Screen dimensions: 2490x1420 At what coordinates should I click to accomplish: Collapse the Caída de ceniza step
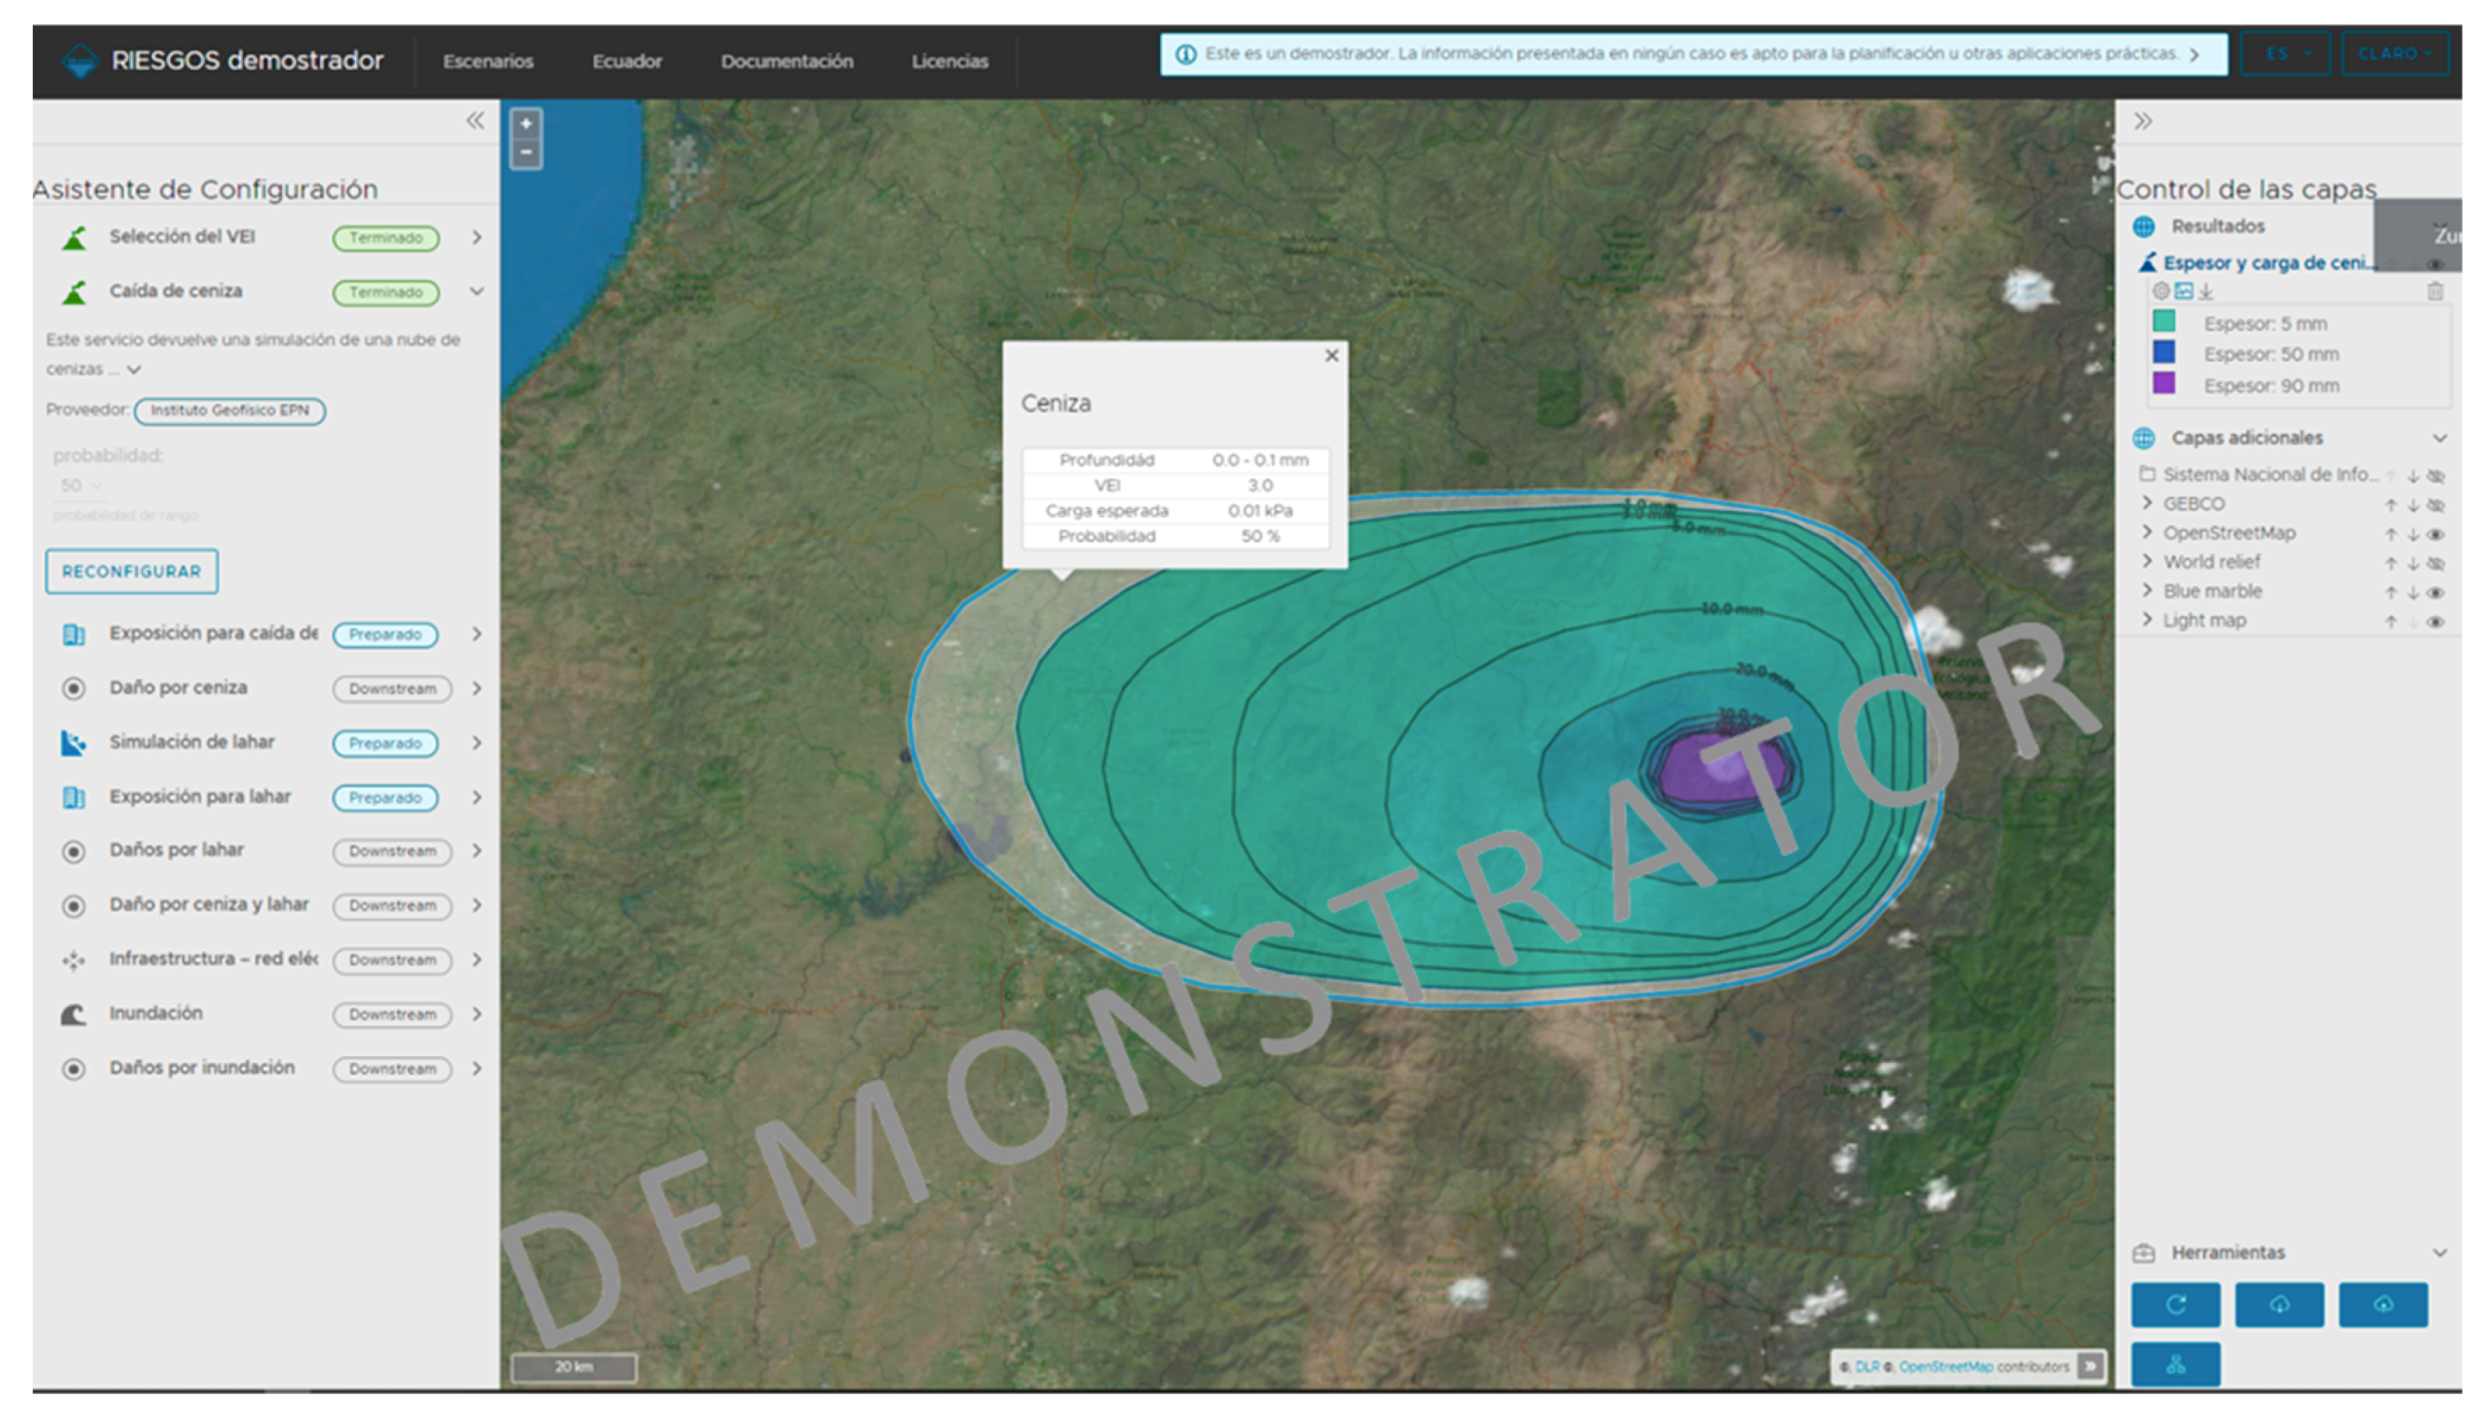coord(477,292)
